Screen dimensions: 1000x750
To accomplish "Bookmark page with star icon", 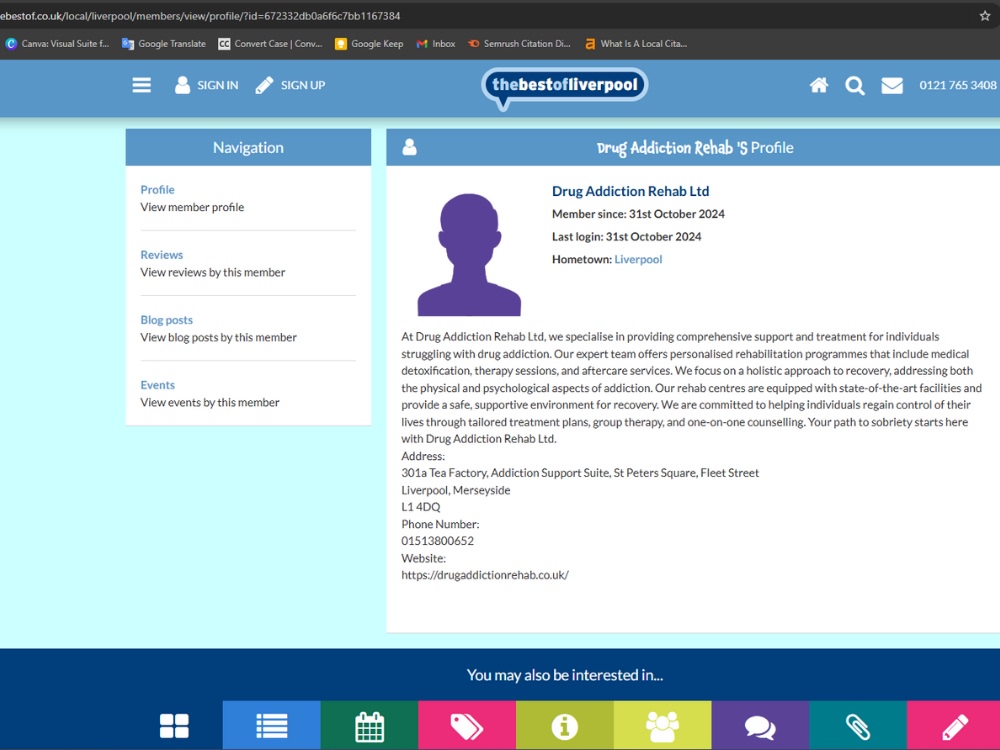I will (985, 16).
